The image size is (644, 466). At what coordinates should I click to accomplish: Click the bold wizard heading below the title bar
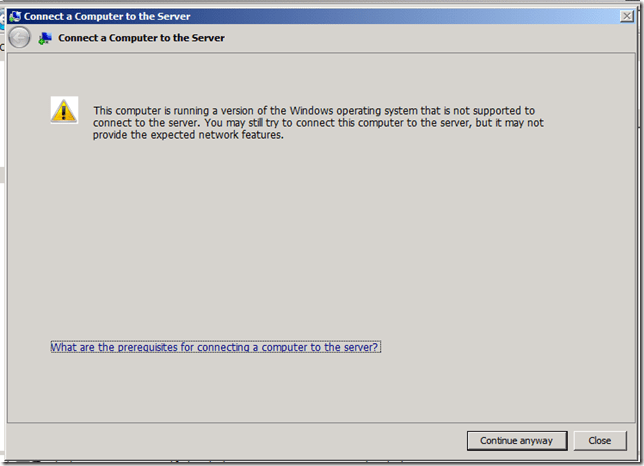point(141,38)
